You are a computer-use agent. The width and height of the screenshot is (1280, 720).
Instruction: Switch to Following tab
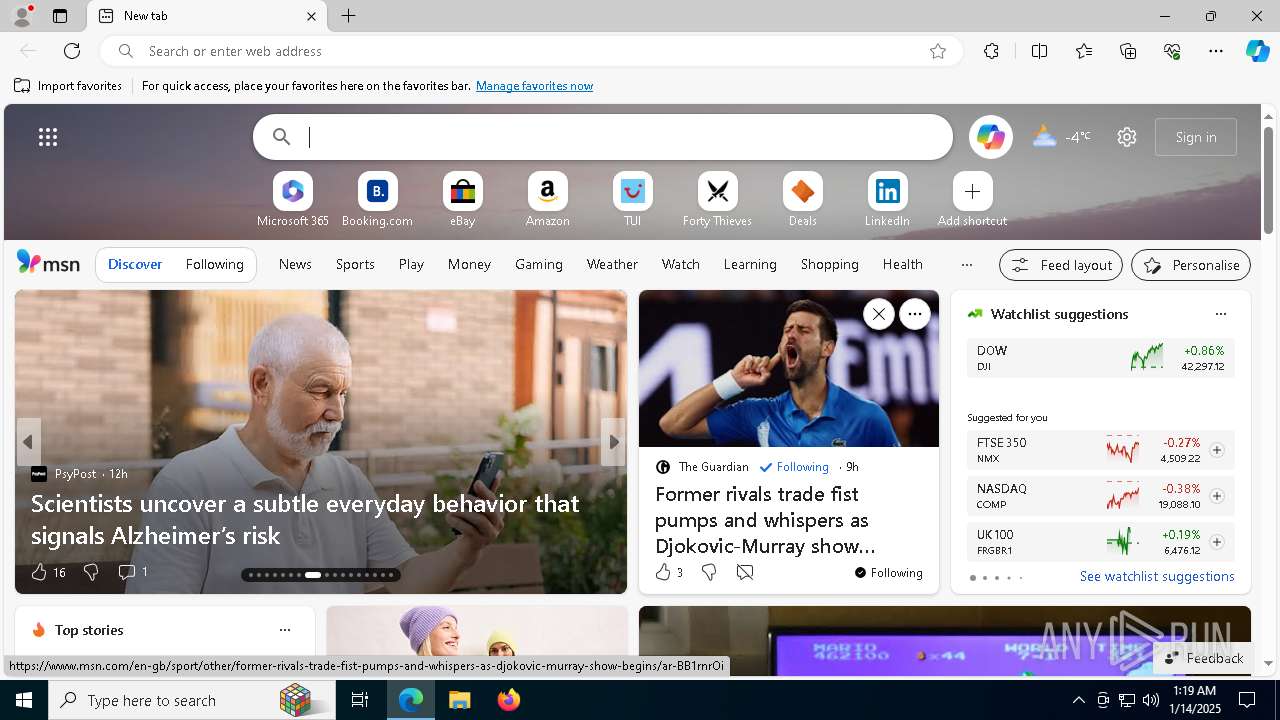(x=215, y=264)
